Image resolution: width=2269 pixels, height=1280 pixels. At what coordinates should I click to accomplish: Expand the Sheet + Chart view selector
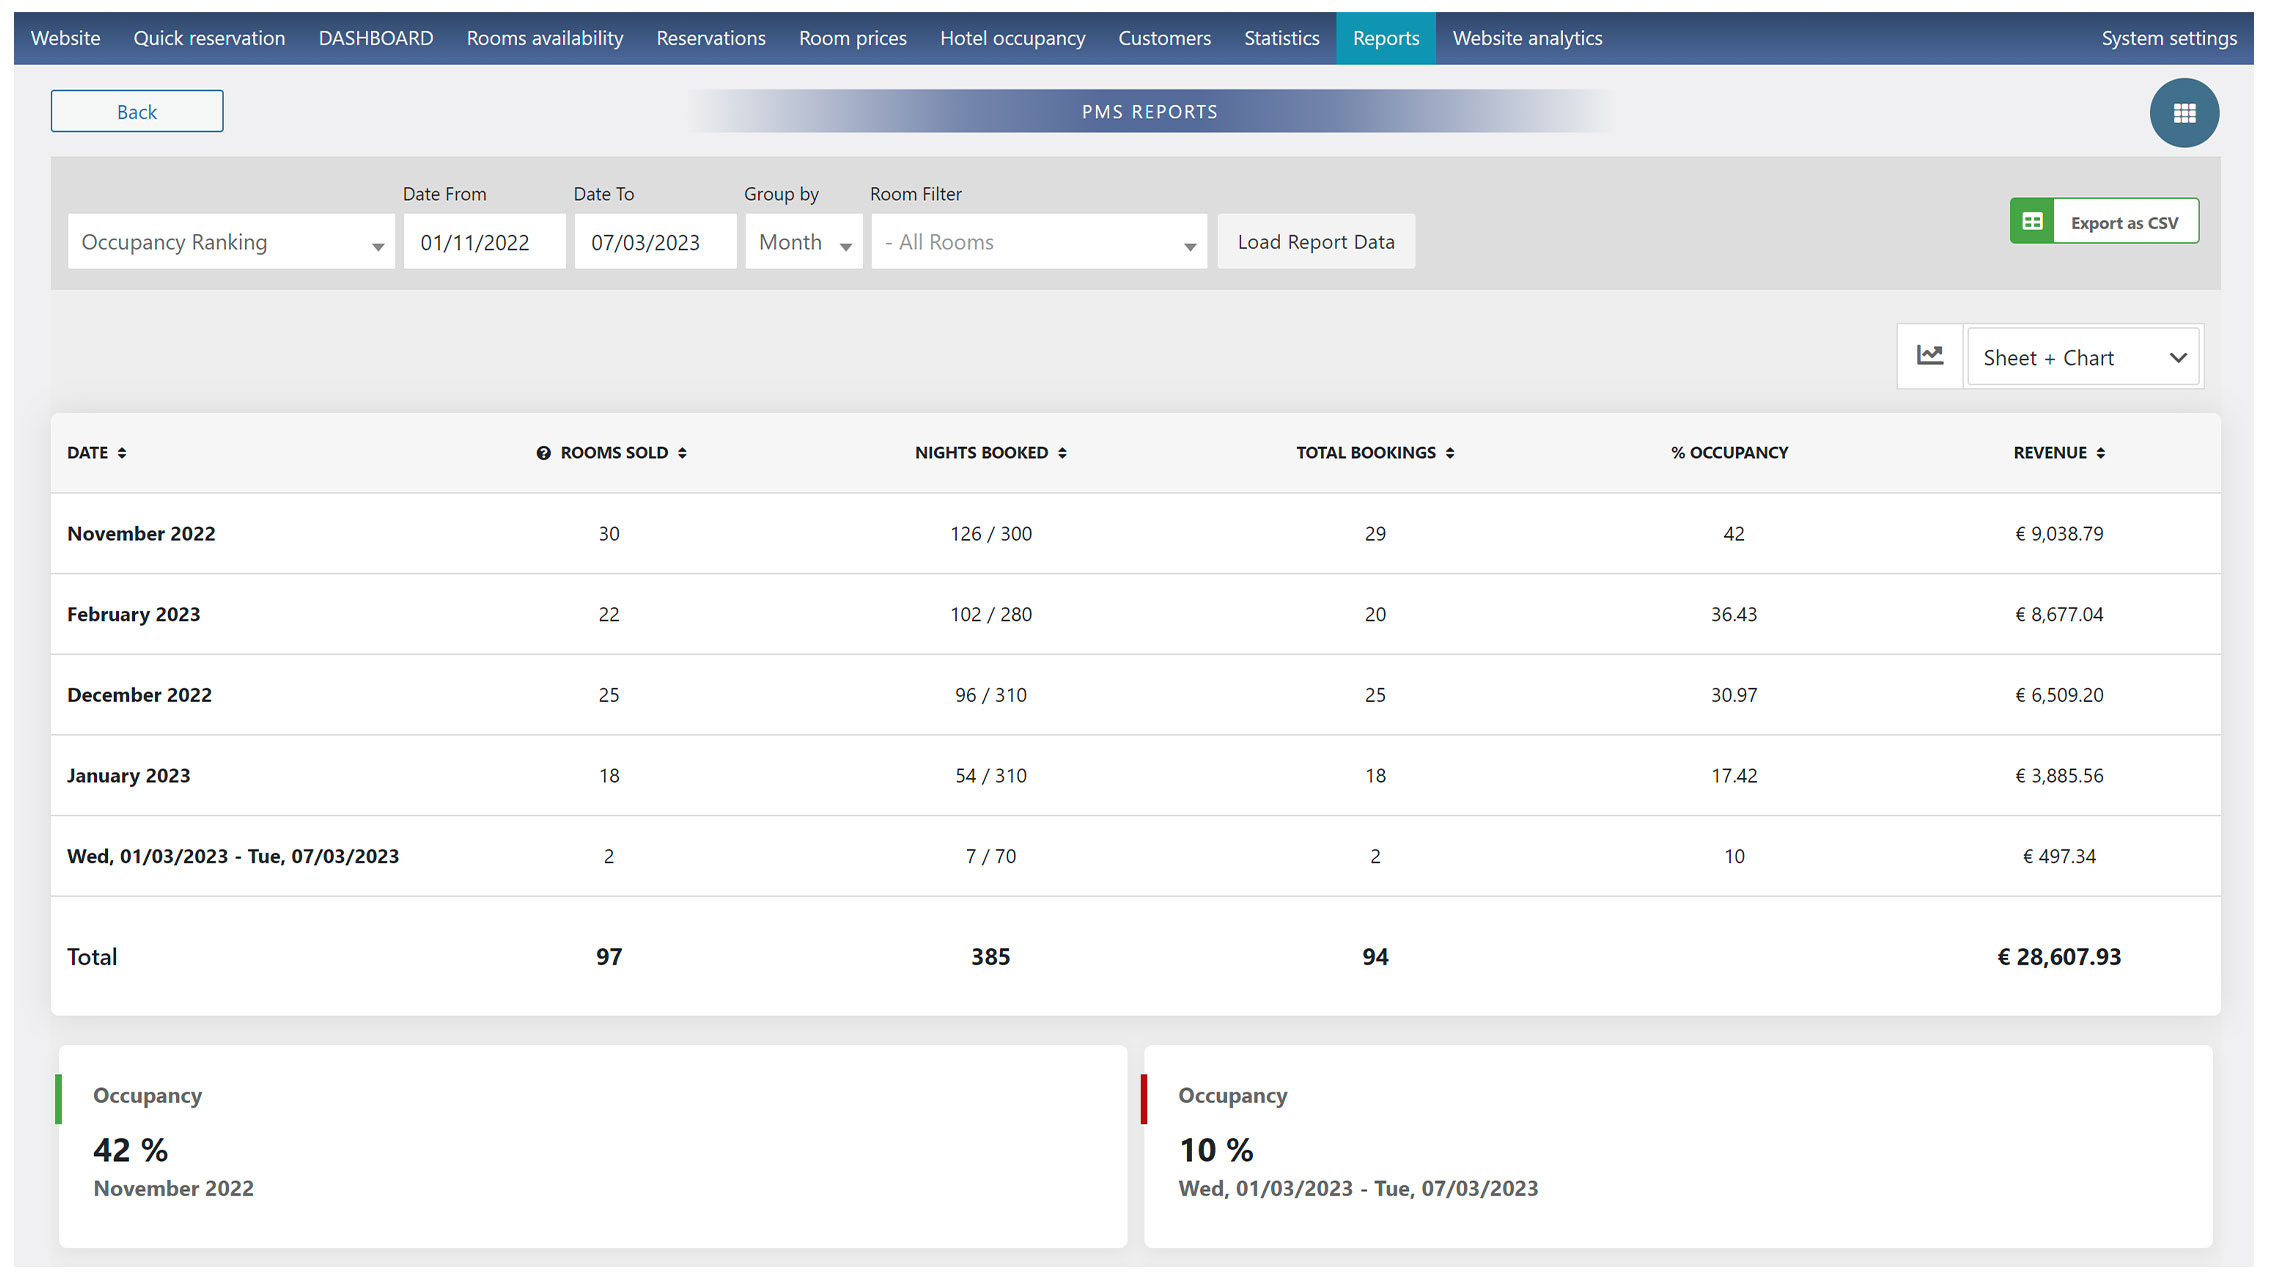(x=2084, y=357)
